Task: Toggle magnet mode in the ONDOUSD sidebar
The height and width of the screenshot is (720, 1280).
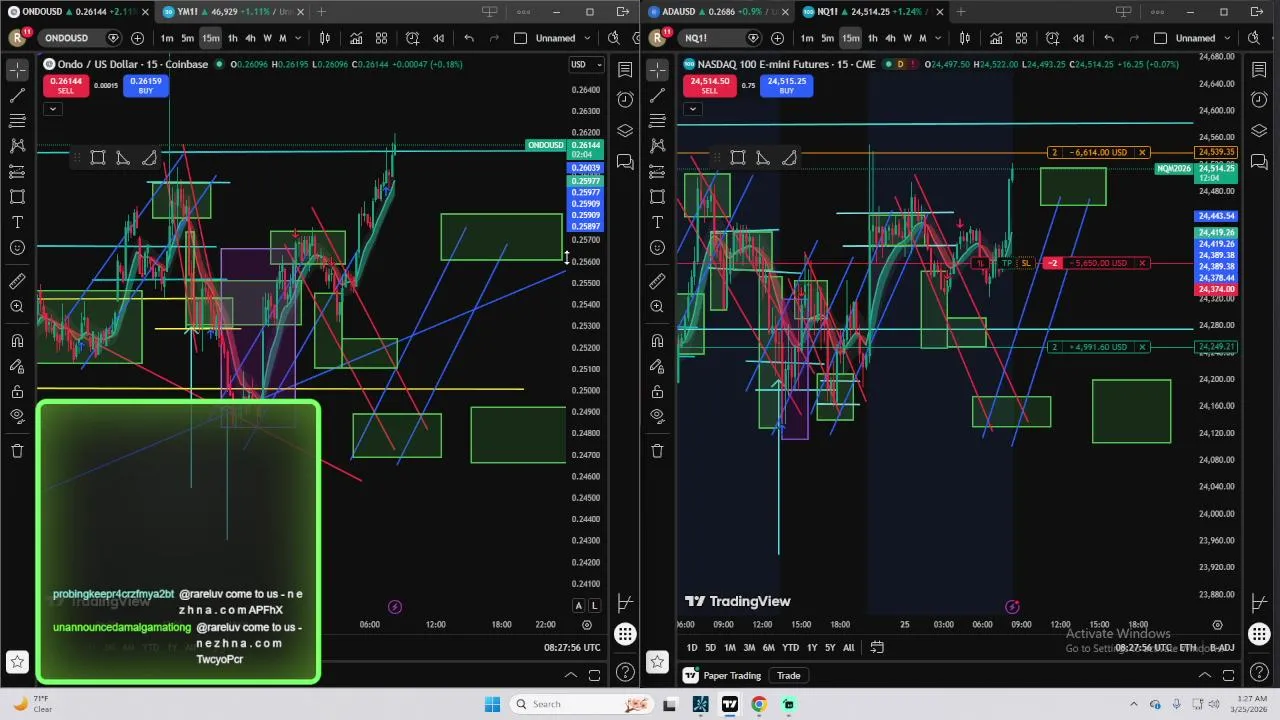Action: tap(17, 340)
